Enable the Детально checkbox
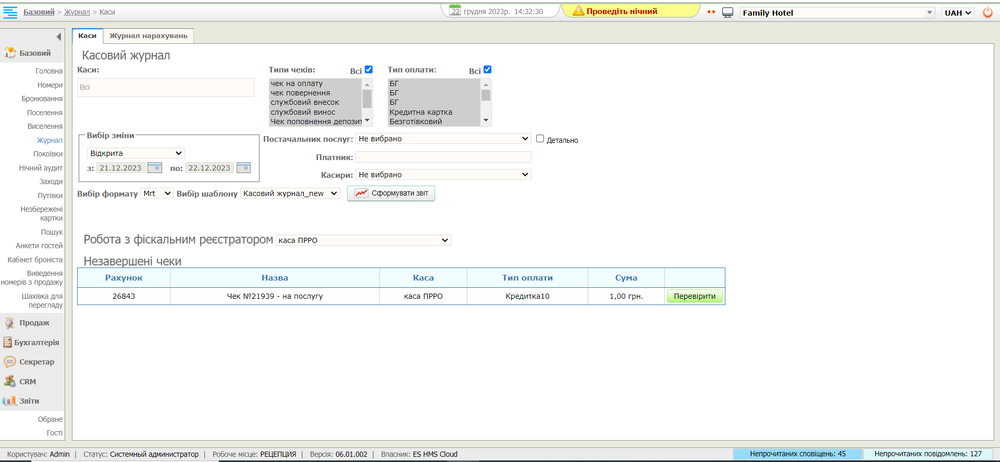 click(541, 139)
